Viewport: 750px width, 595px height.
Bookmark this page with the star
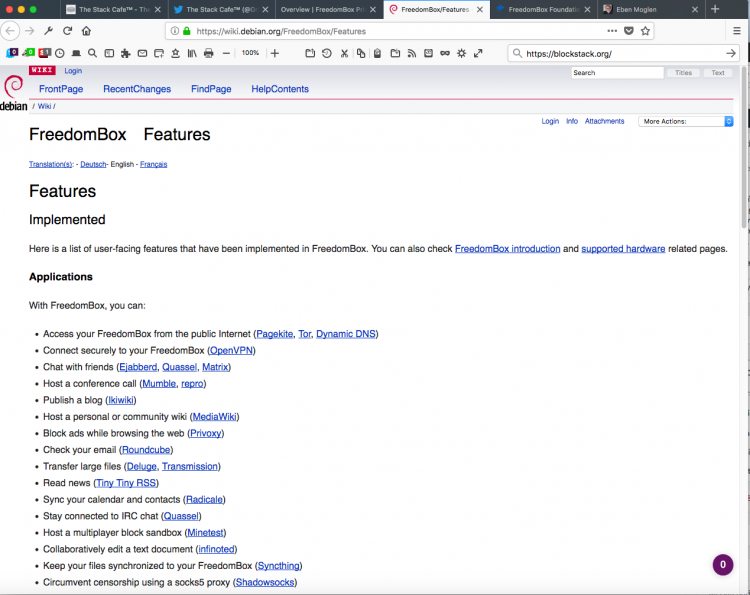pos(645,31)
